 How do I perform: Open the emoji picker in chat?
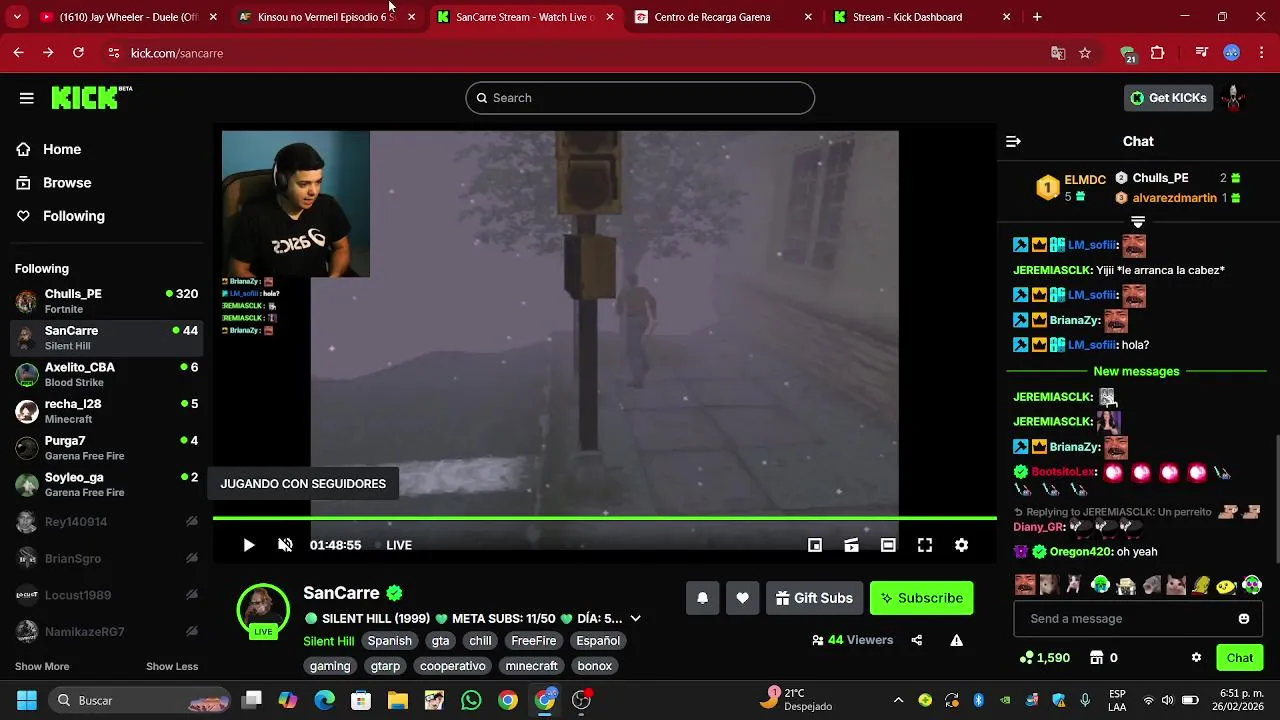click(1244, 619)
